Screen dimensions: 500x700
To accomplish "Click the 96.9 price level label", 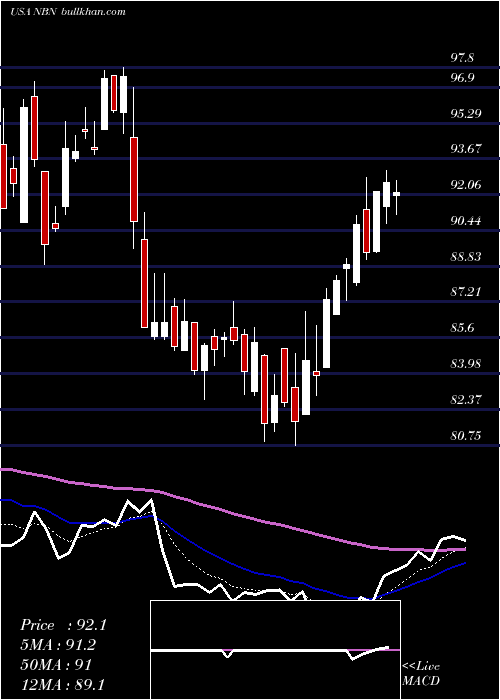I will [462, 78].
